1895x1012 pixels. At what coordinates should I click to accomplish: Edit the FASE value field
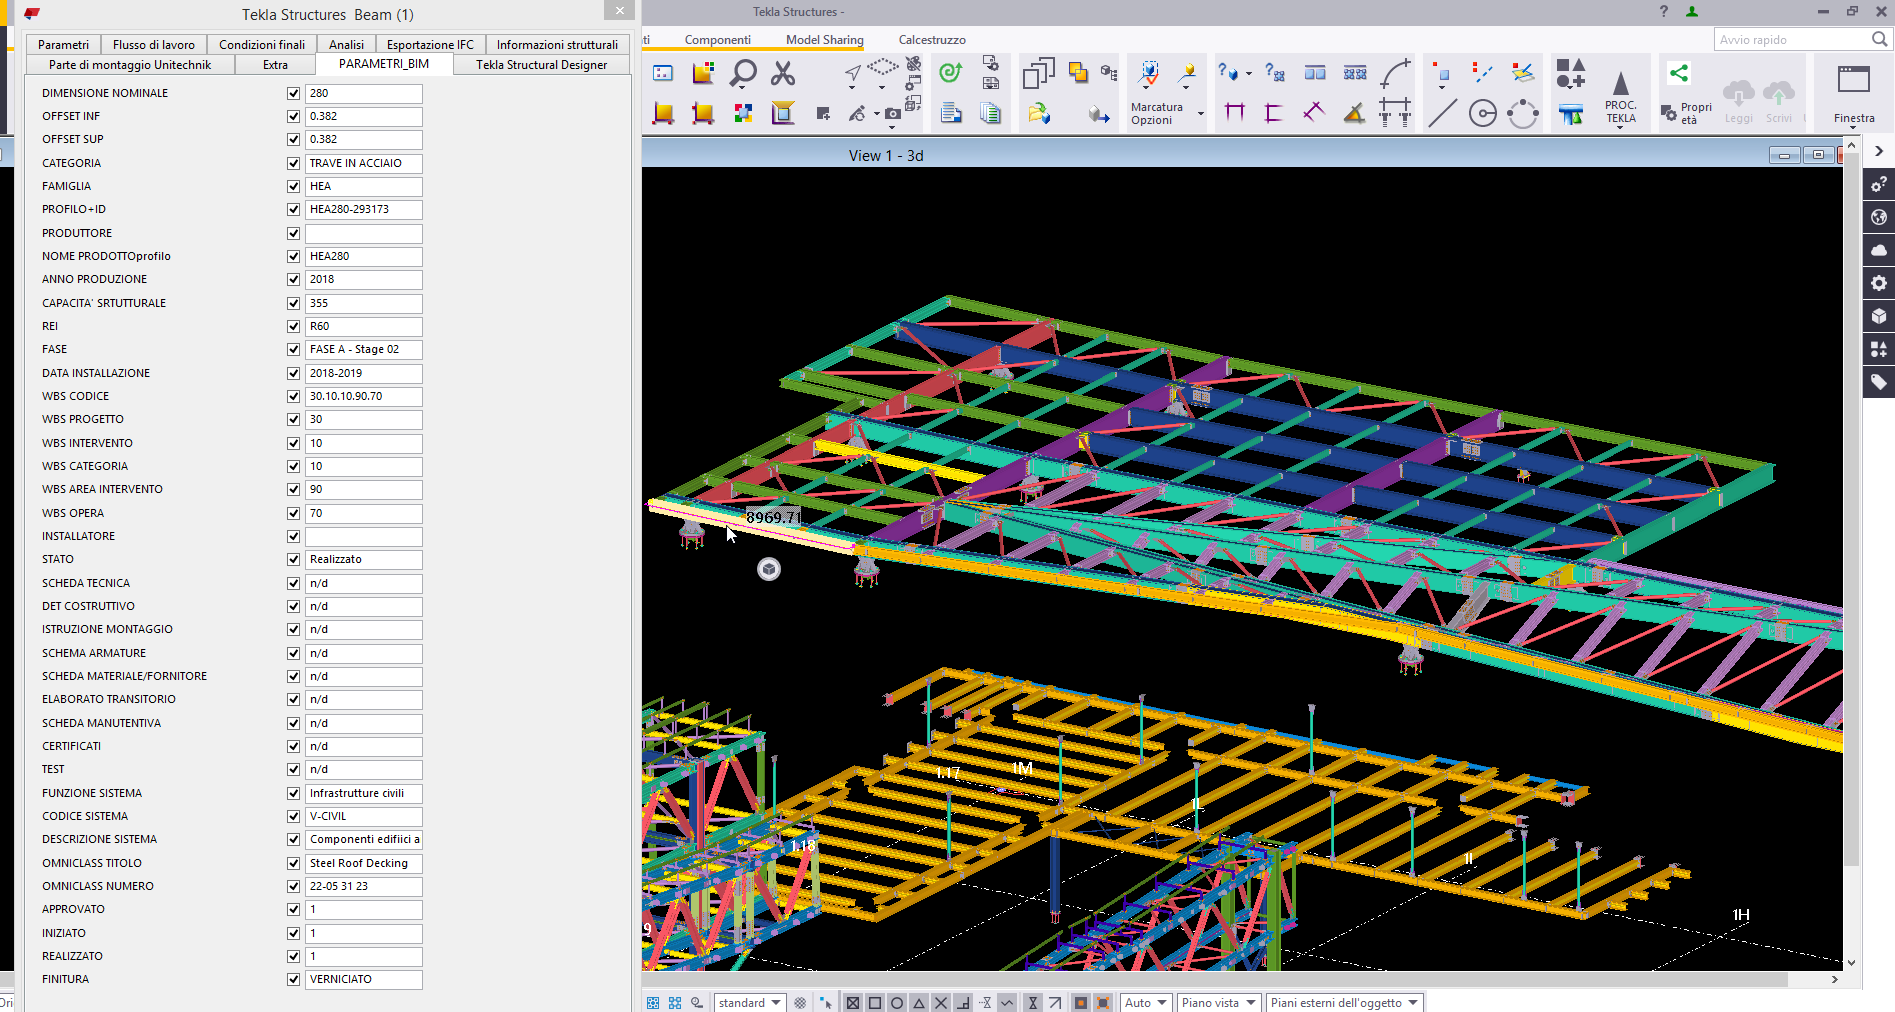tap(364, 349)
